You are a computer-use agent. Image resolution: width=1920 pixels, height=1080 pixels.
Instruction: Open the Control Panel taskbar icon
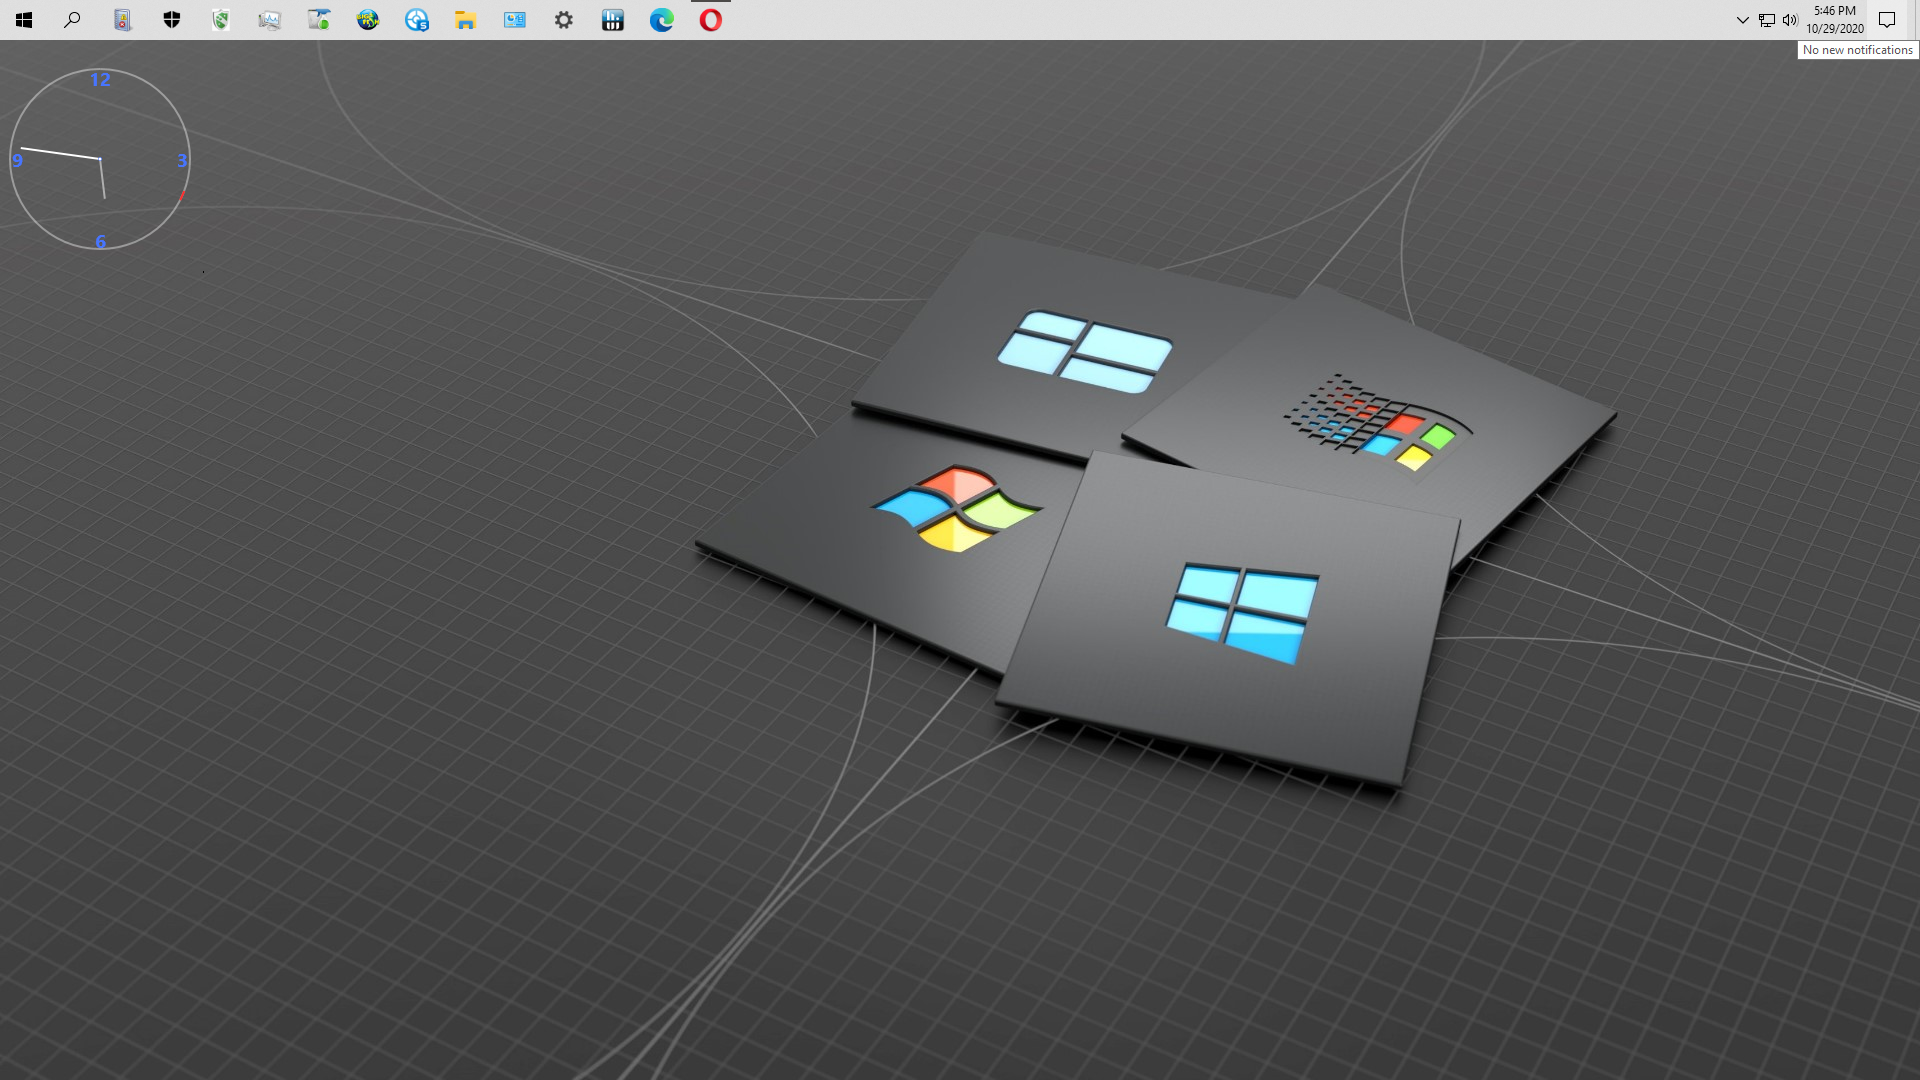tap(515, 20)
